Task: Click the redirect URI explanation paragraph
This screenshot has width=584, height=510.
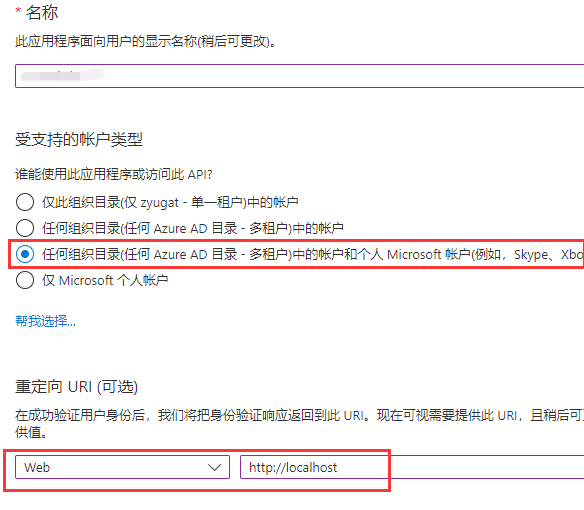Action: point(299,424)
